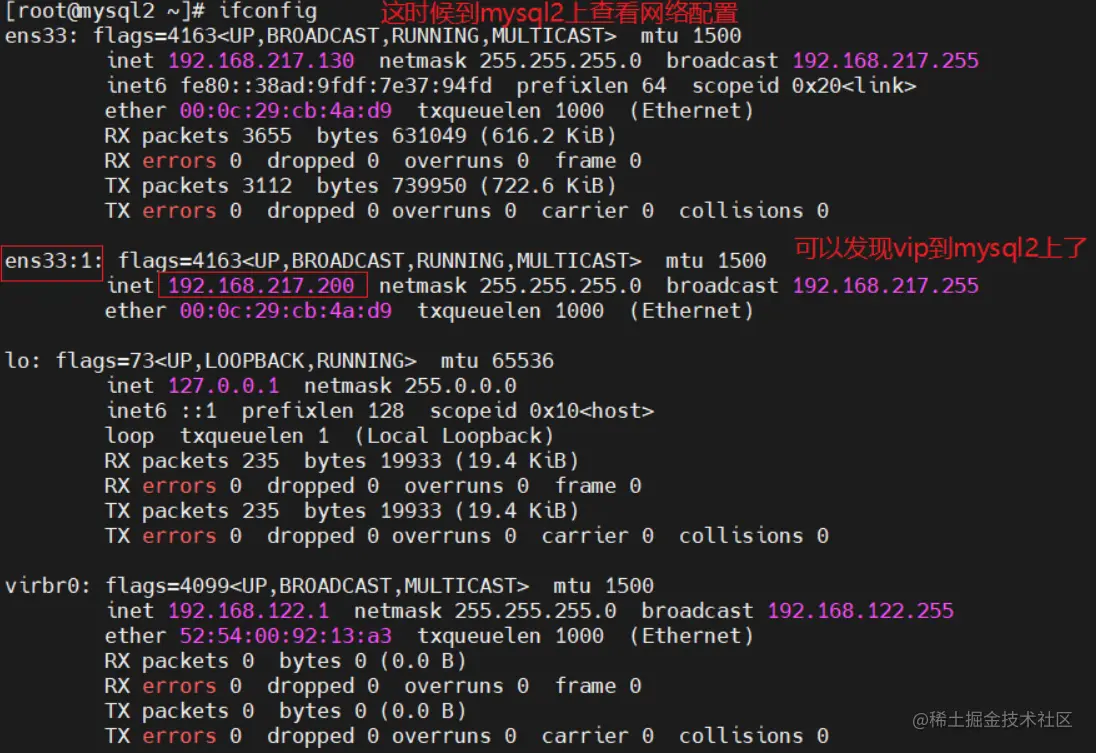Click the ens33:1 broadcast 192.168.217.255
The image size is (1096, 753).
(886, 286)
